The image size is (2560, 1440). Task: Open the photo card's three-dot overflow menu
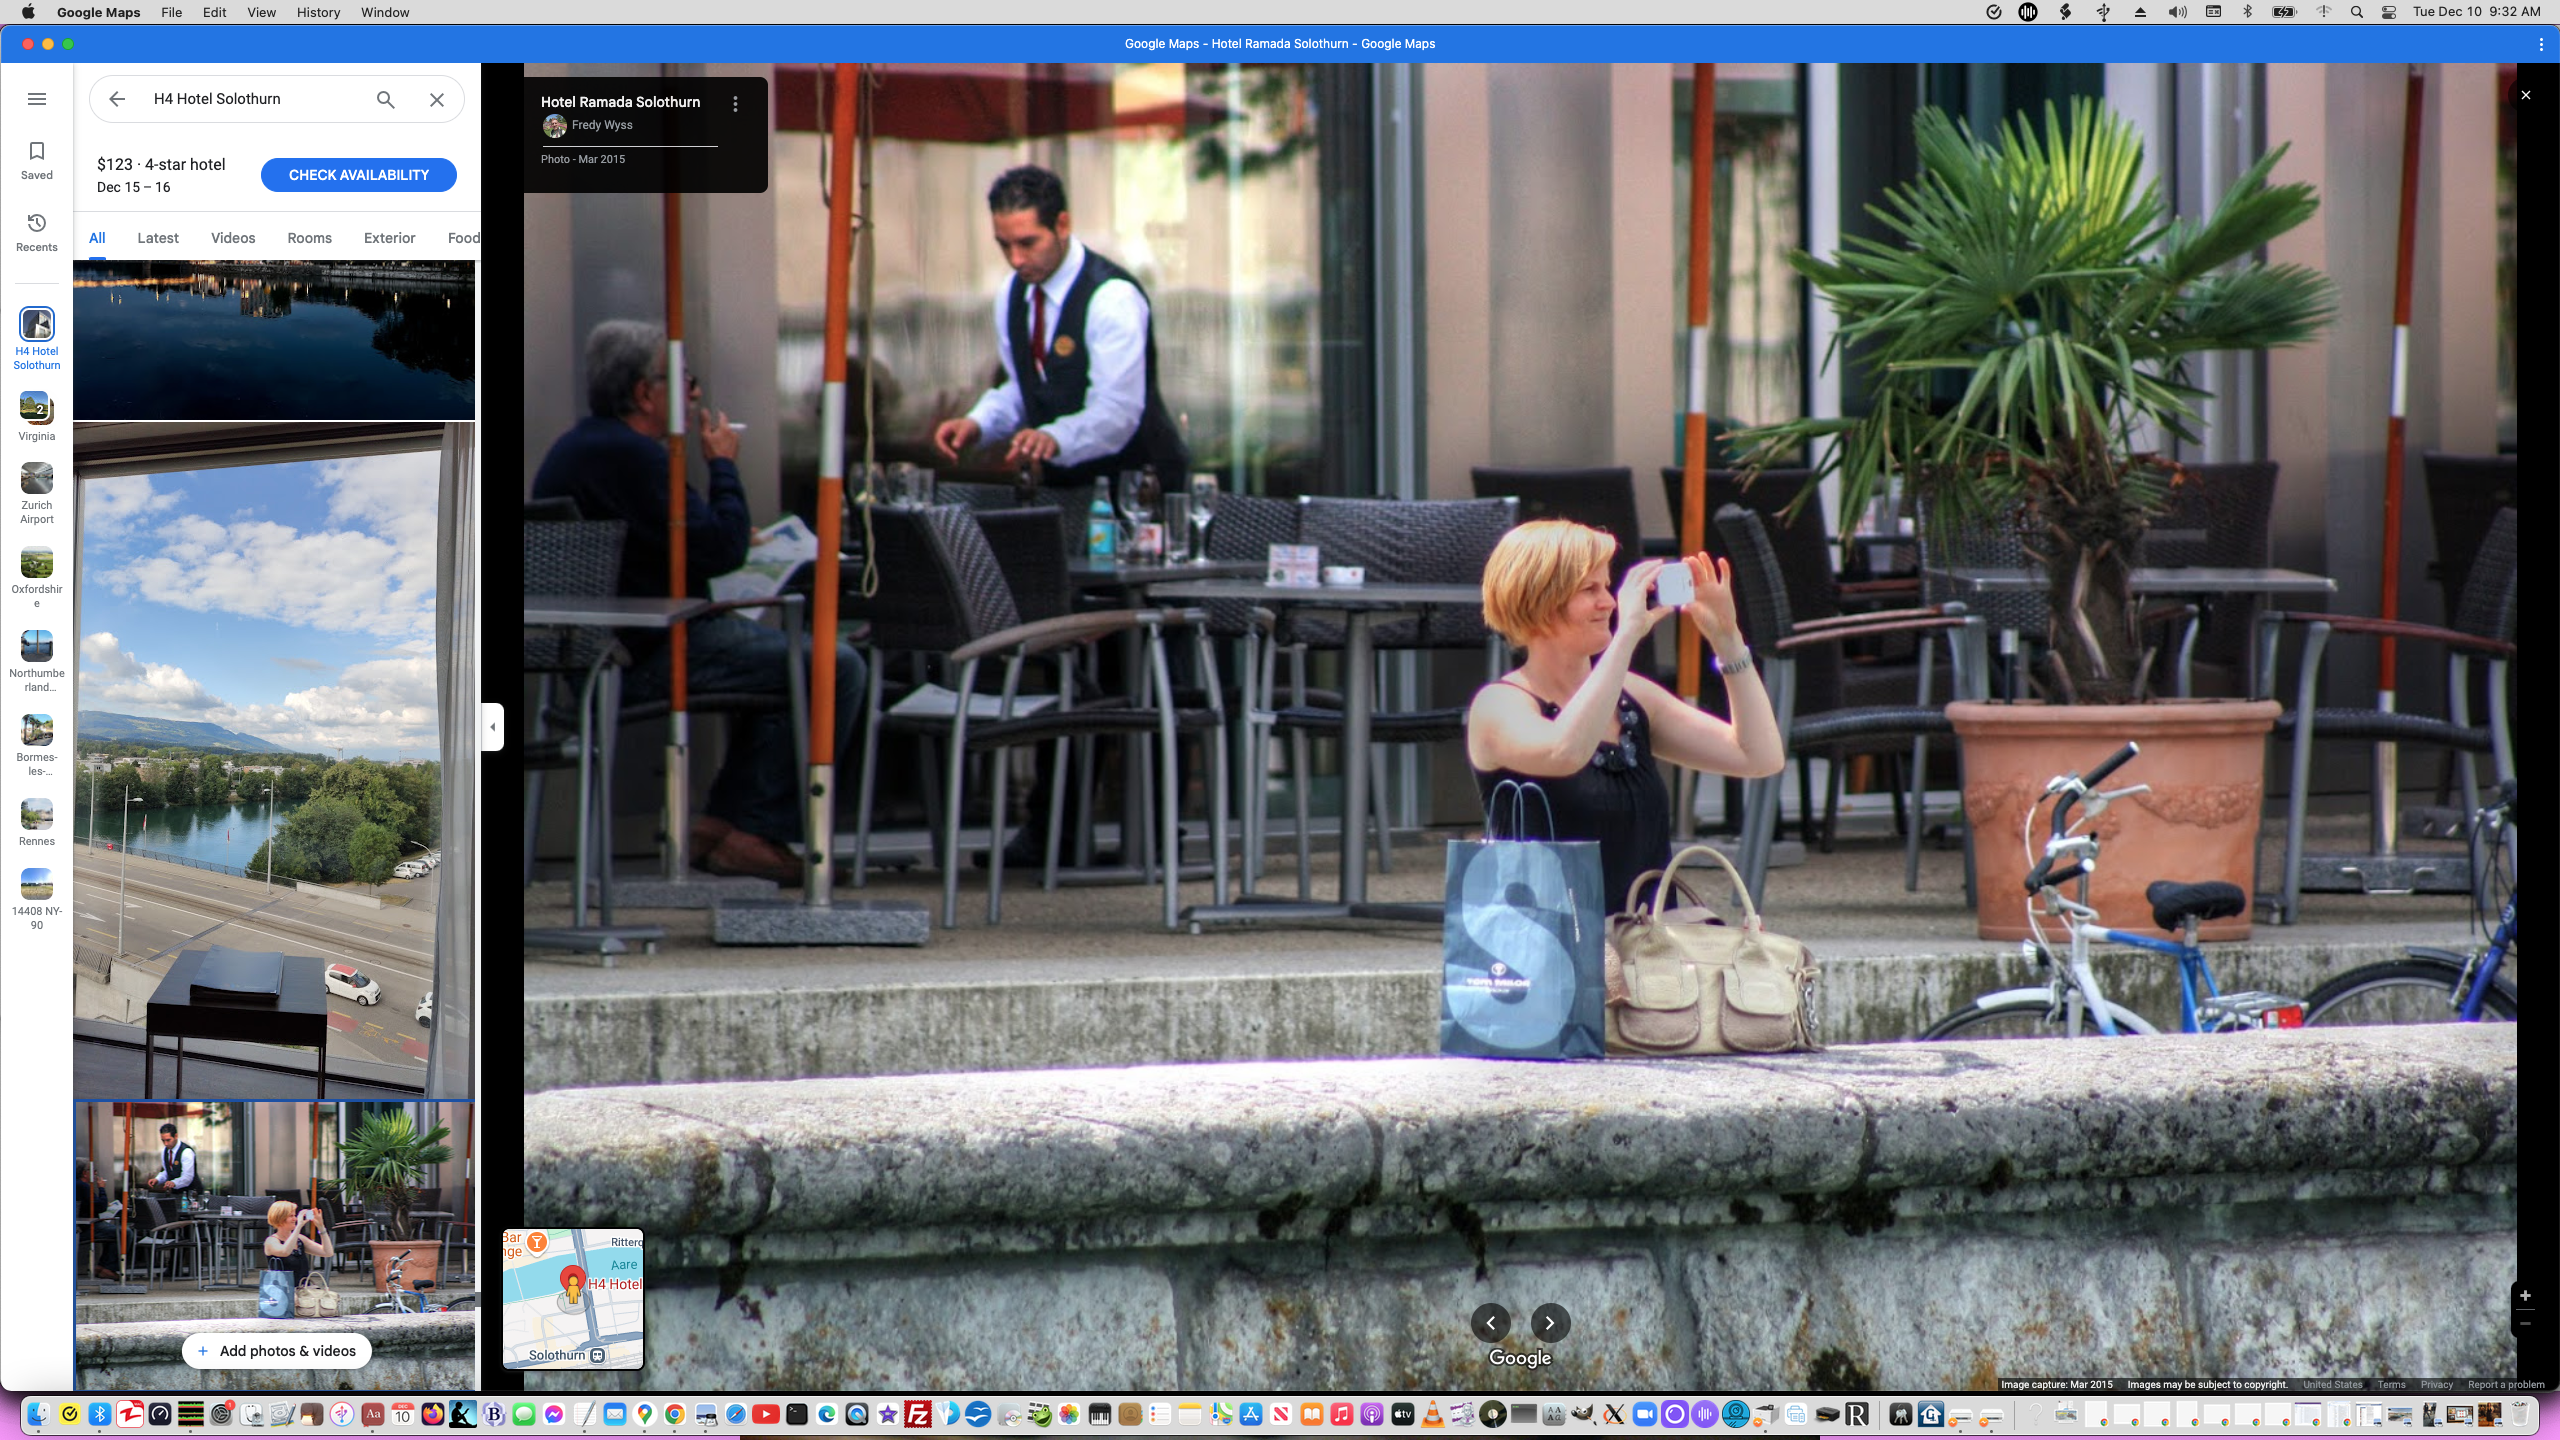click(737, 102)
